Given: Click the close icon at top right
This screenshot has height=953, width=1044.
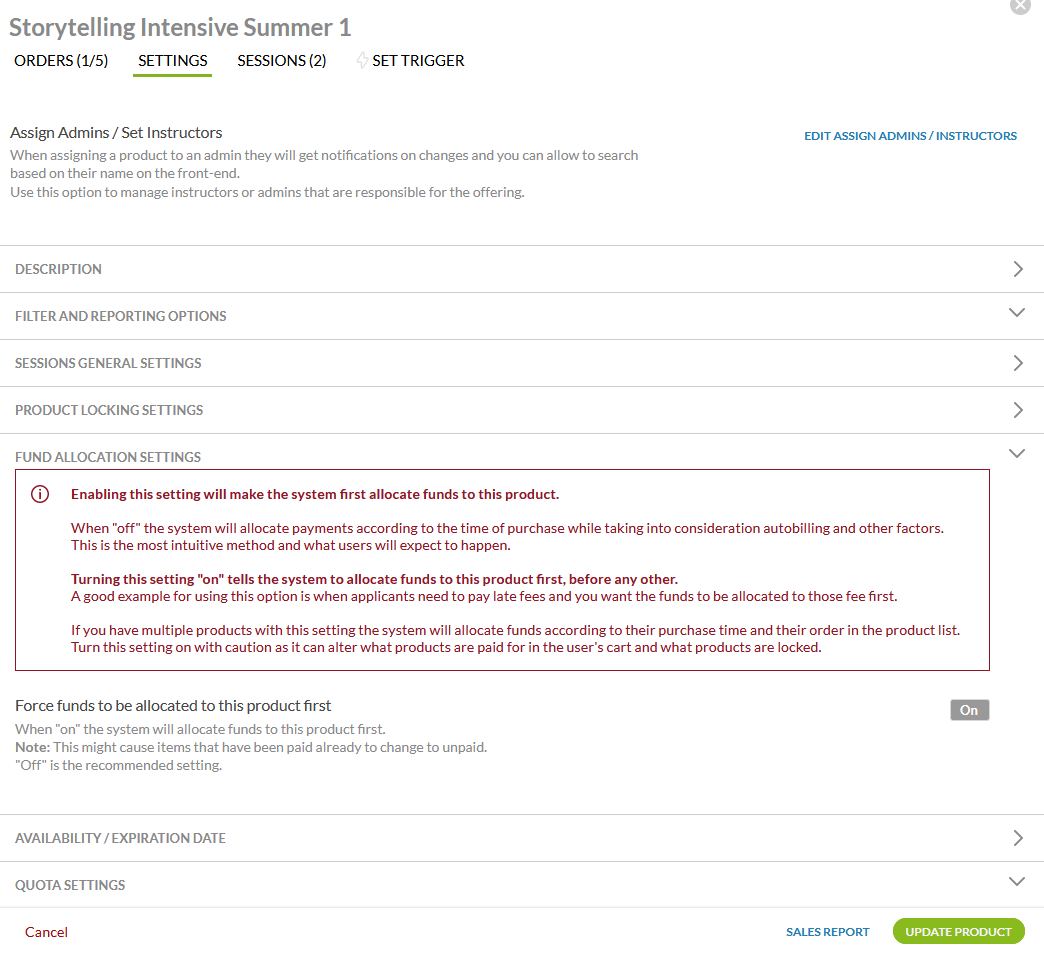Looking at the screenshot, I should click(1020, 5).
